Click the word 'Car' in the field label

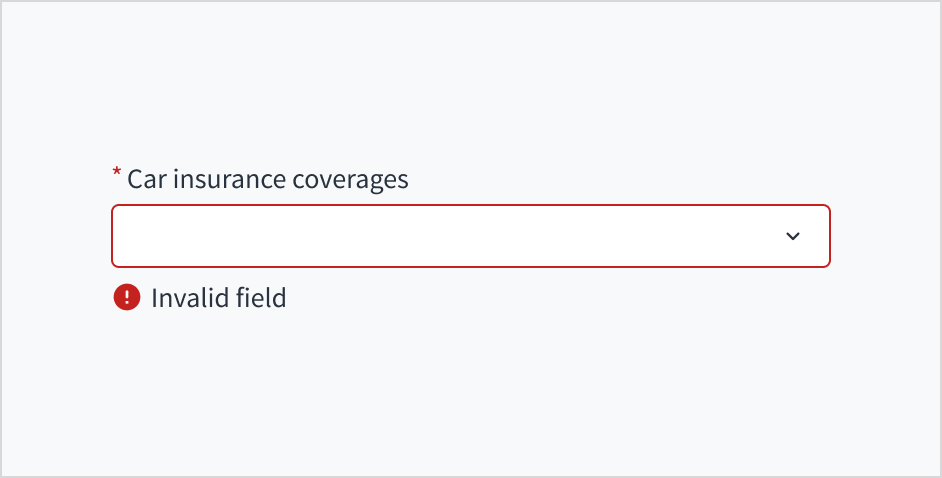point(144,179)
